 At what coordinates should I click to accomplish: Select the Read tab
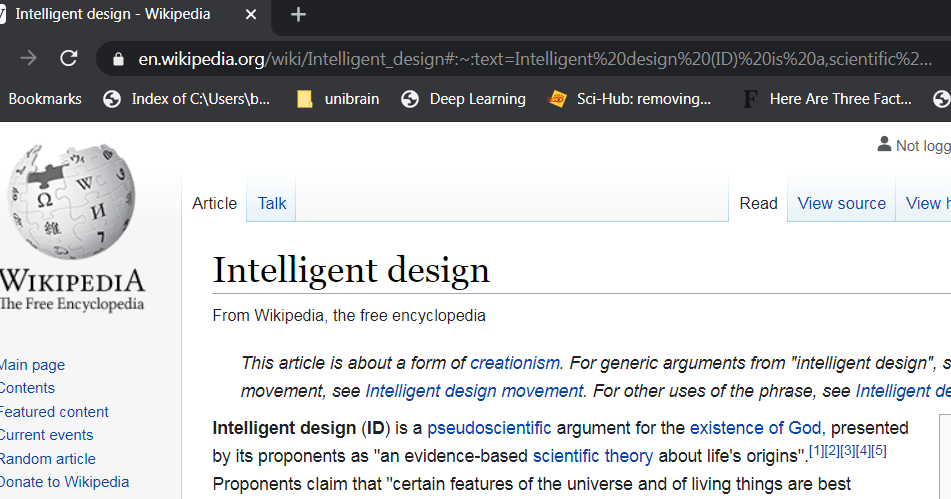point(758,203)
